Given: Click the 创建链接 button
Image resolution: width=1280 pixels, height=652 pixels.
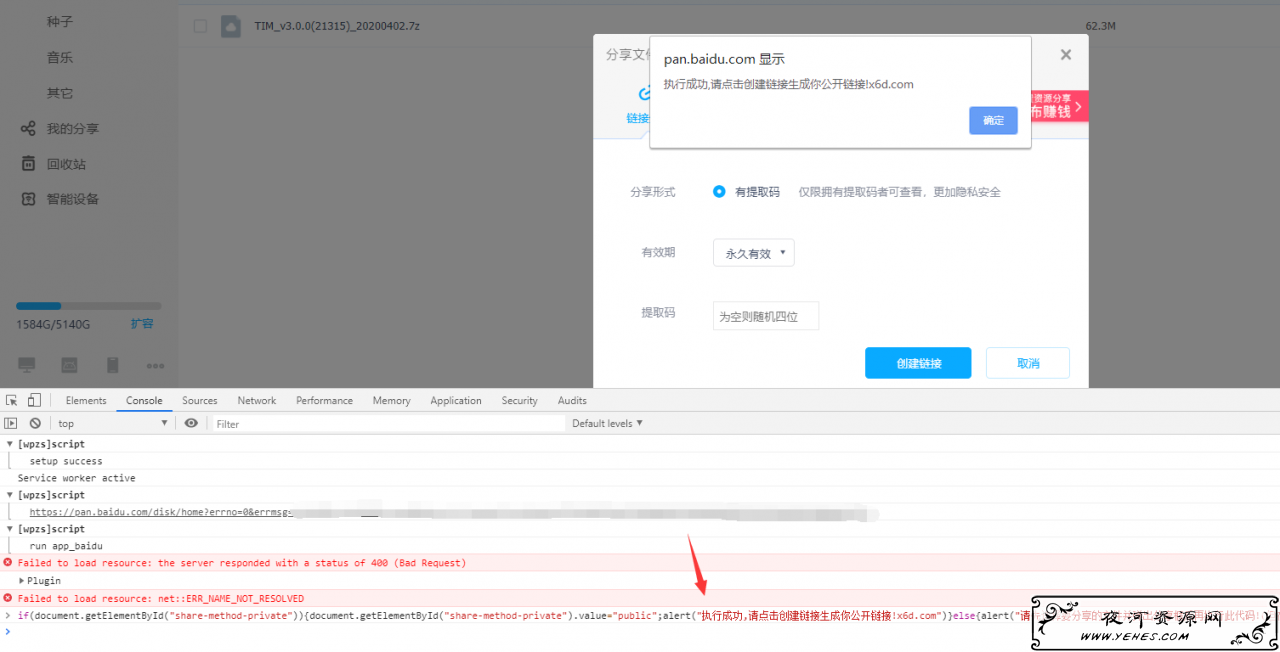Looking at the screenshot, I should coord(918,363).
